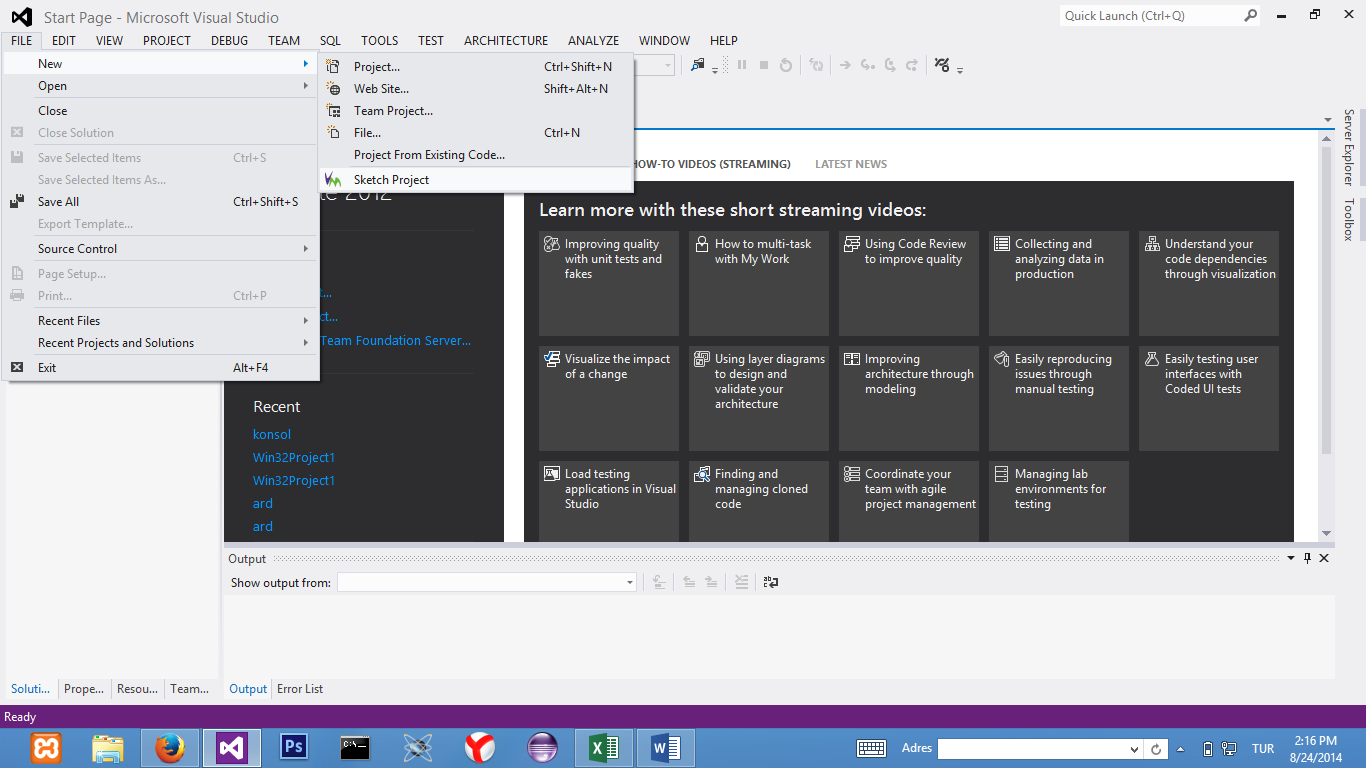Click Exit in the File menu
This screenshot has height=768, width=1366.
tap(162, 368)
